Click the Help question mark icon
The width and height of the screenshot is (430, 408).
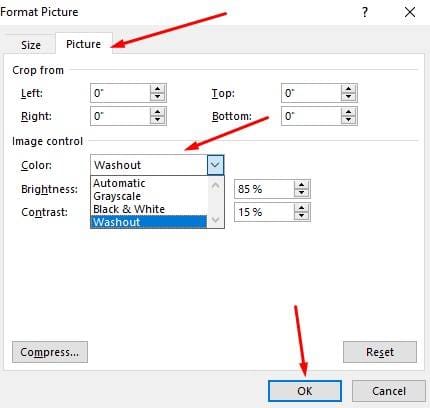365,13
